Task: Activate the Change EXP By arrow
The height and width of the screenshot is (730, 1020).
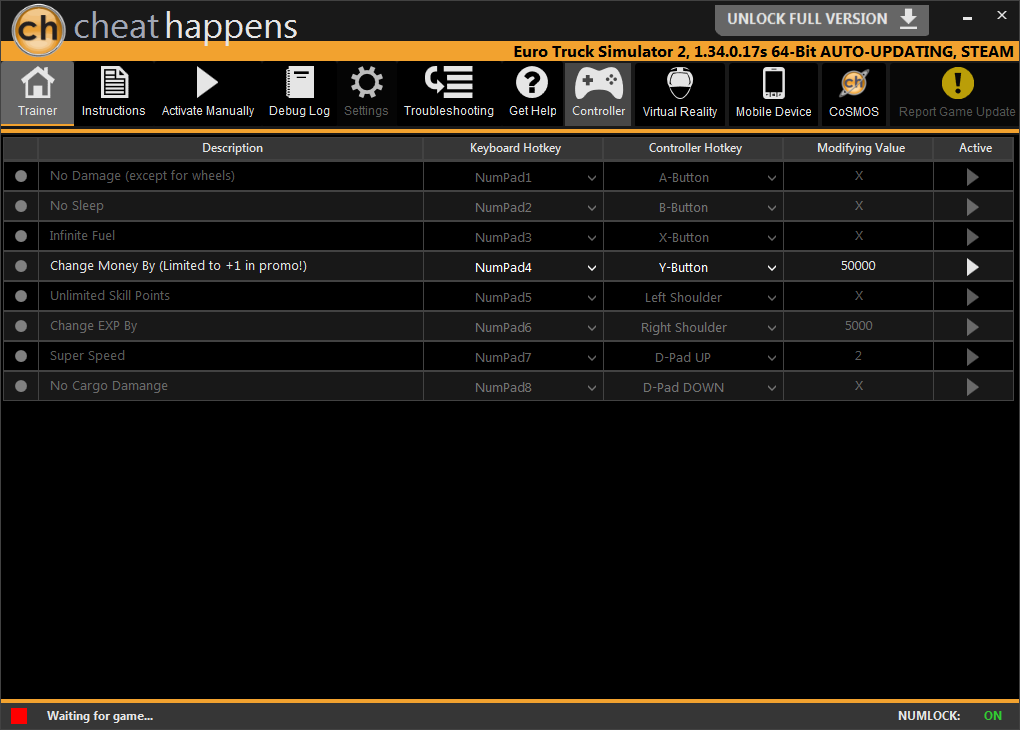Action: [x=973, y=327]
